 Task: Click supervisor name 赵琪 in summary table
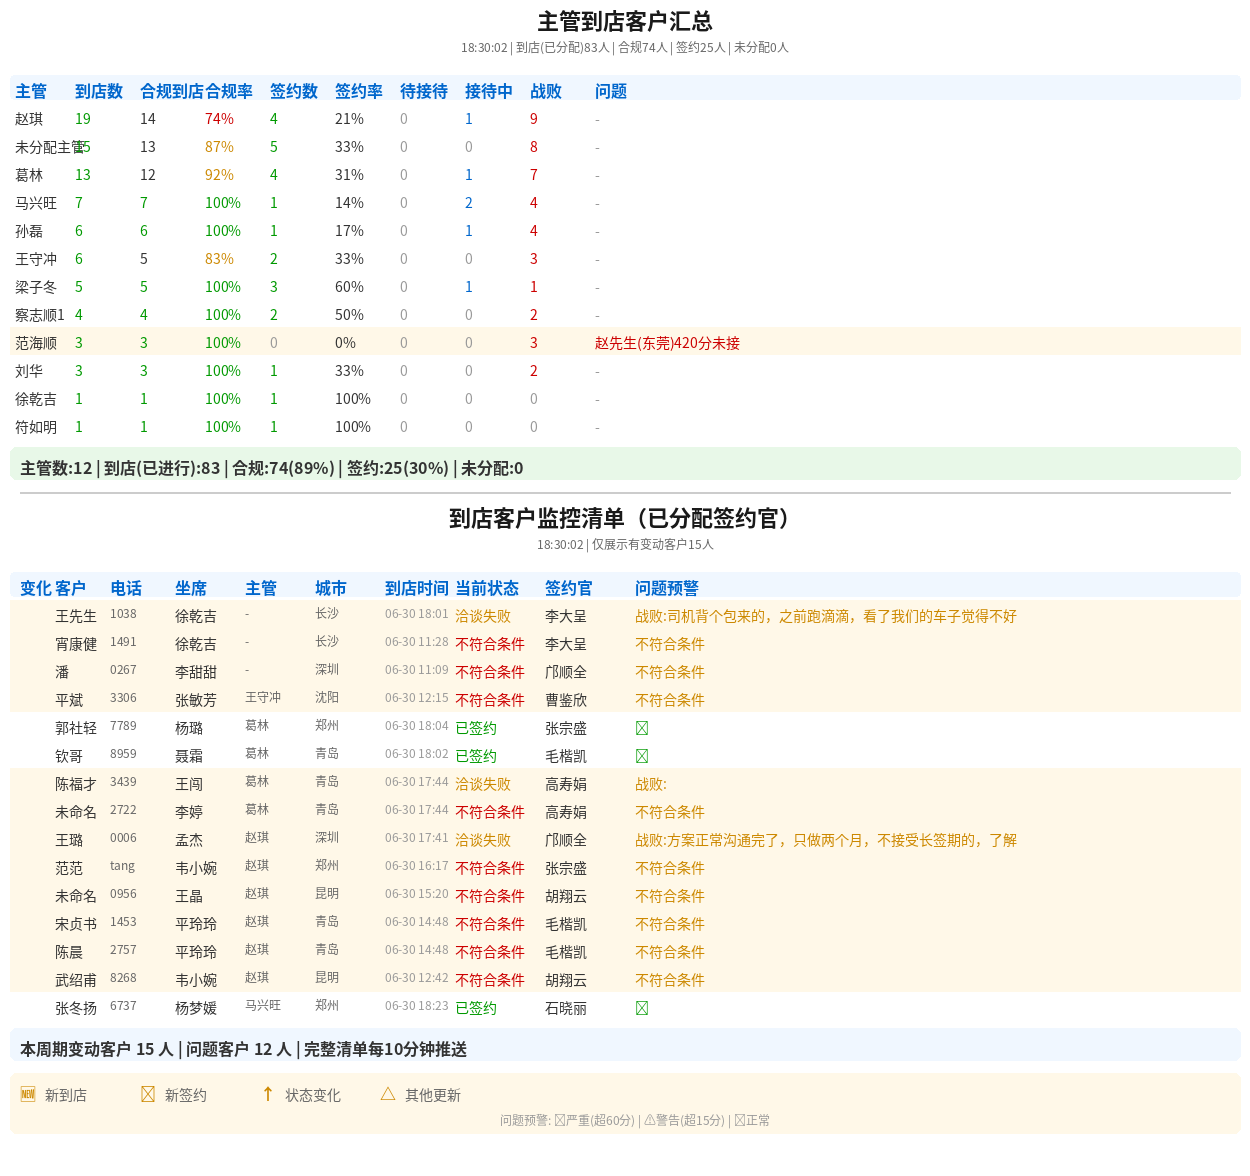point(29,119)
